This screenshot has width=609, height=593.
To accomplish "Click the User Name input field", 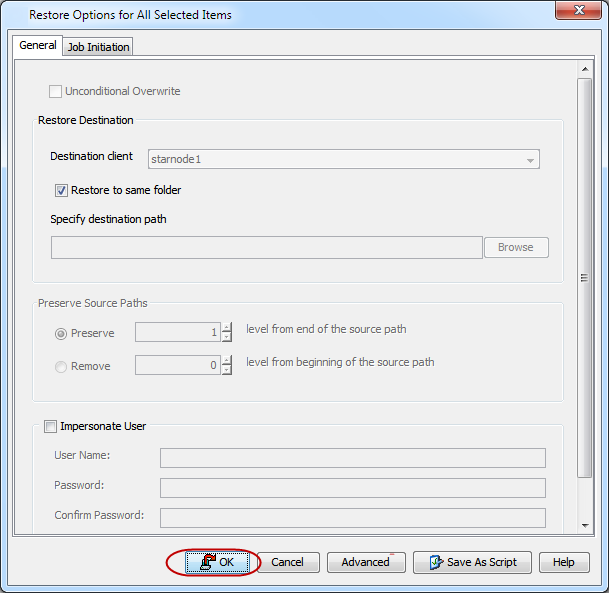I will (352, 457).
